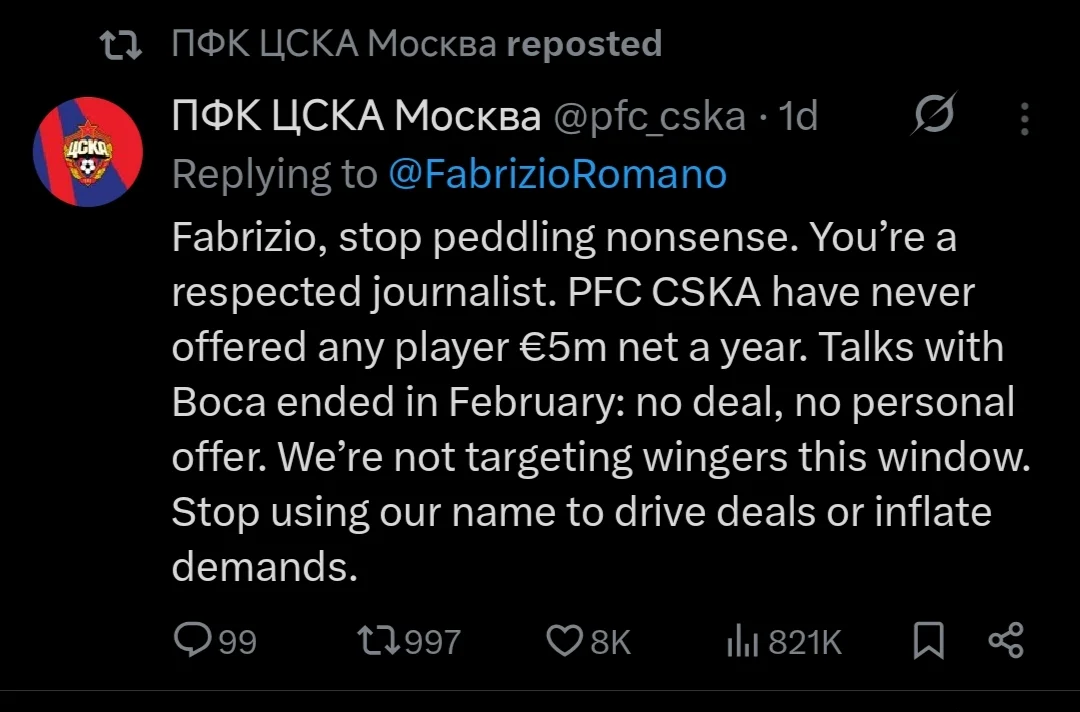
Task: Click the 997 reposts count
Action: pos(433,642)
